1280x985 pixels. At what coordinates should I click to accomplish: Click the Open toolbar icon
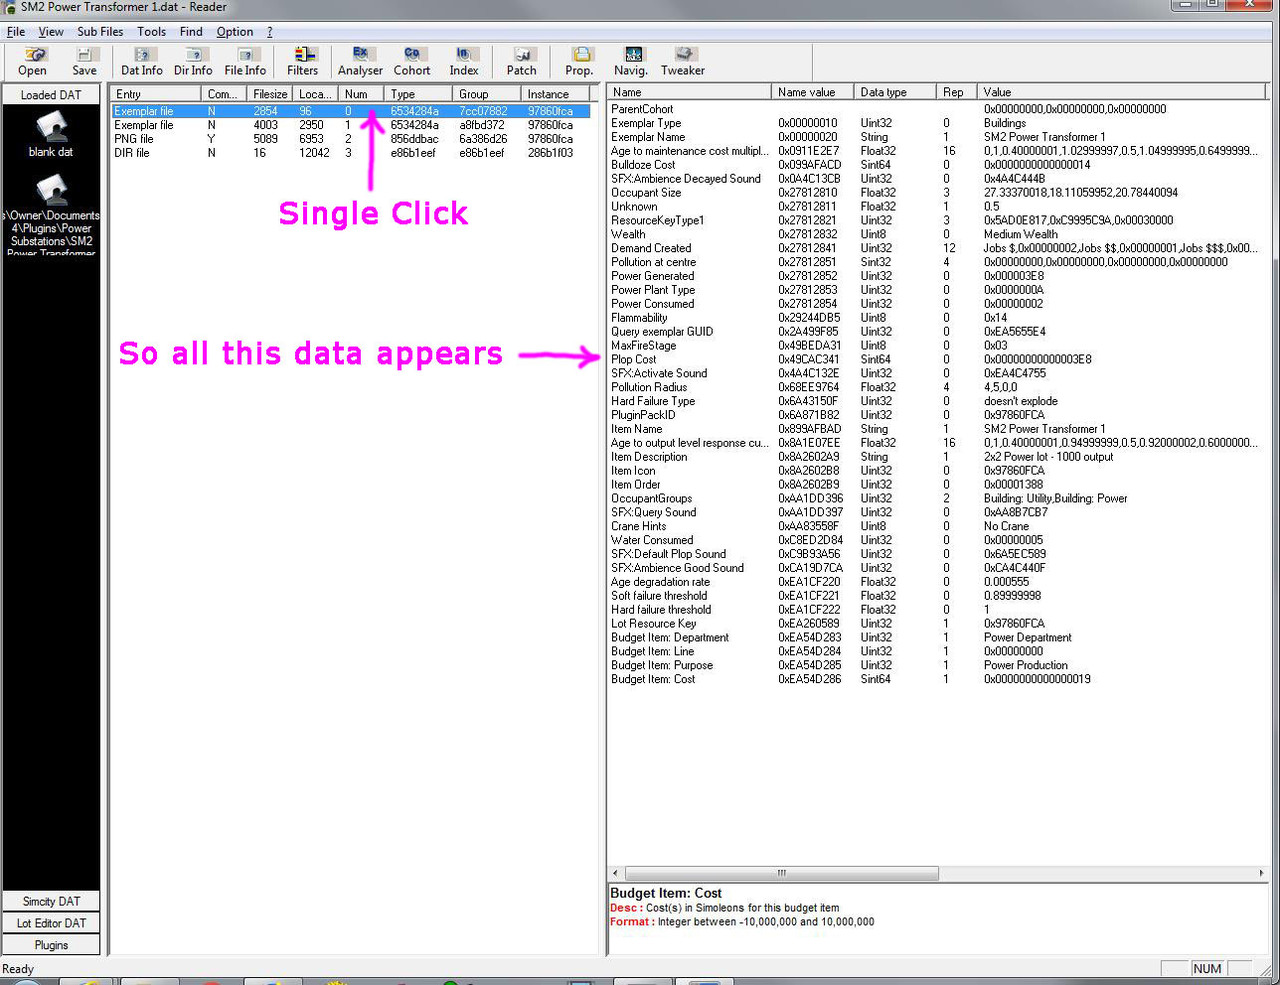click(32, 61)
